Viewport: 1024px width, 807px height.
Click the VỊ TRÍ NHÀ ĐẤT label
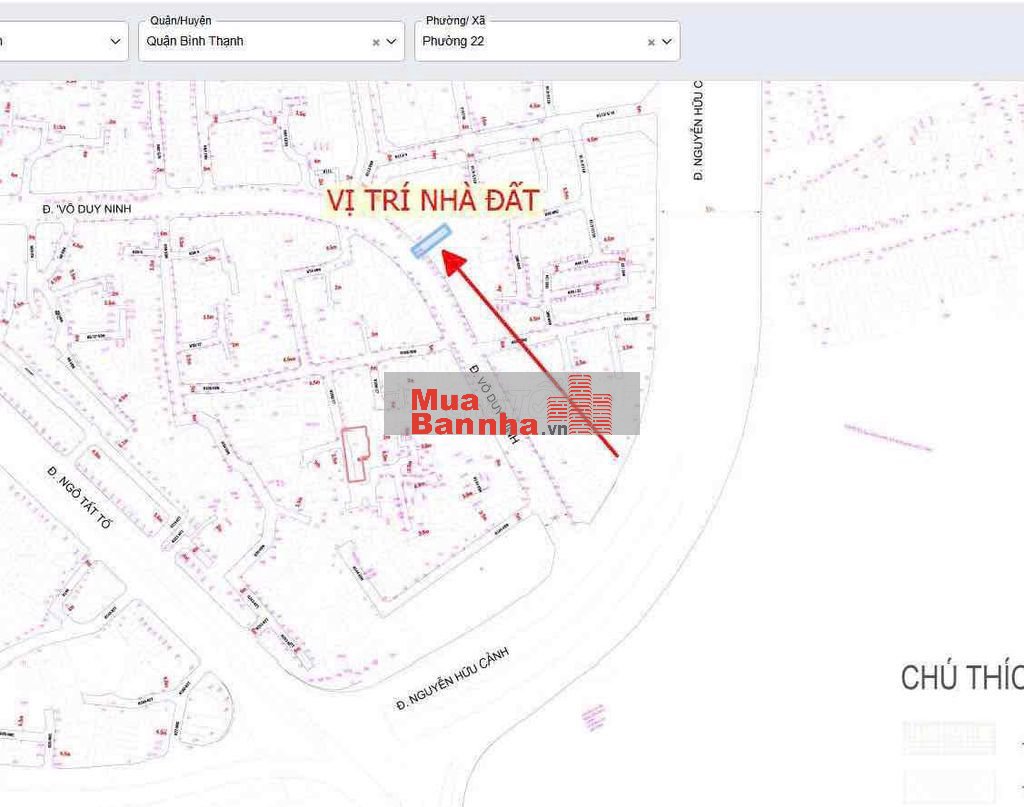point(433,200)
